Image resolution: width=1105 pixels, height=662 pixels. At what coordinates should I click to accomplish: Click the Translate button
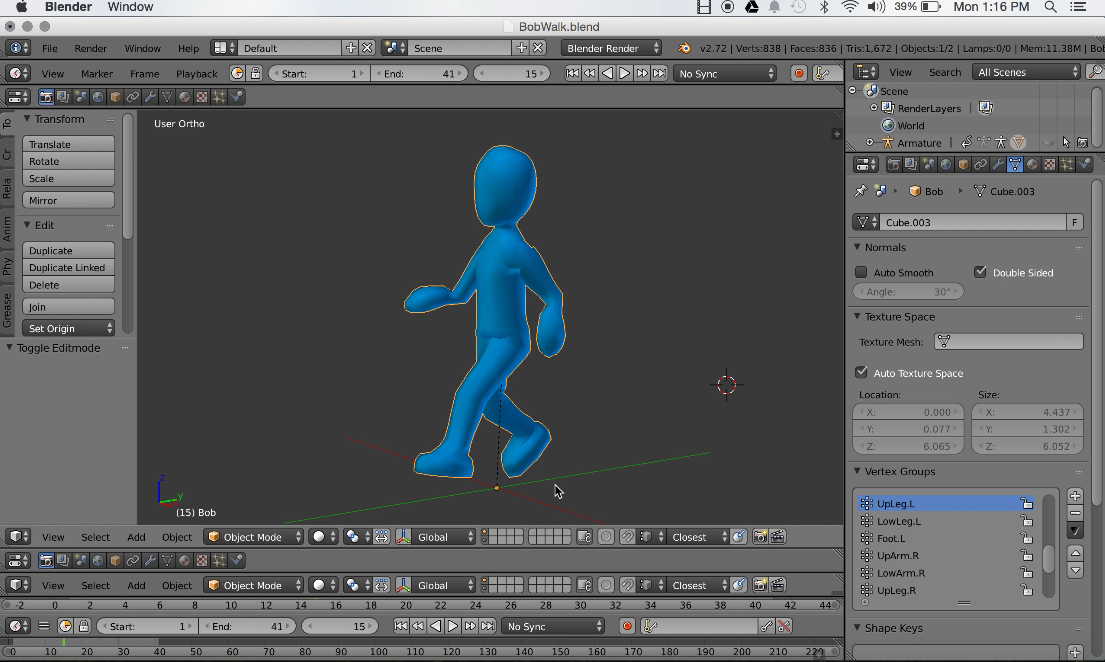coord(68,144)
